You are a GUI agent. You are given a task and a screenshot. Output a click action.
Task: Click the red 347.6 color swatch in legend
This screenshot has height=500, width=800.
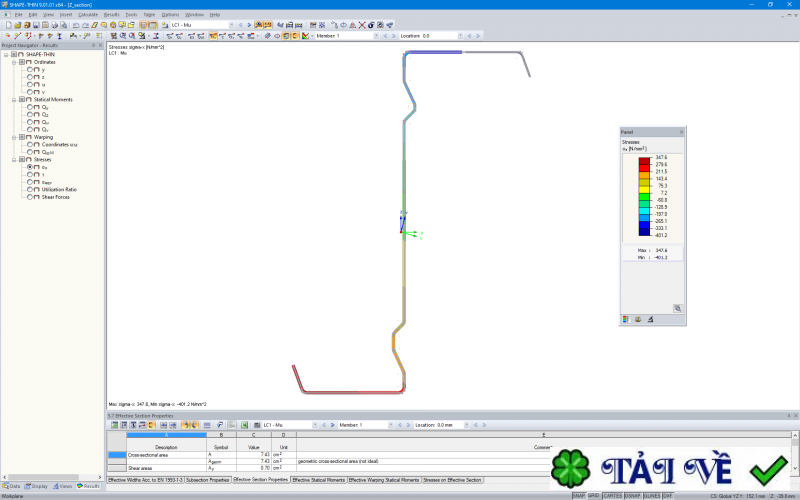pos(644,161)
